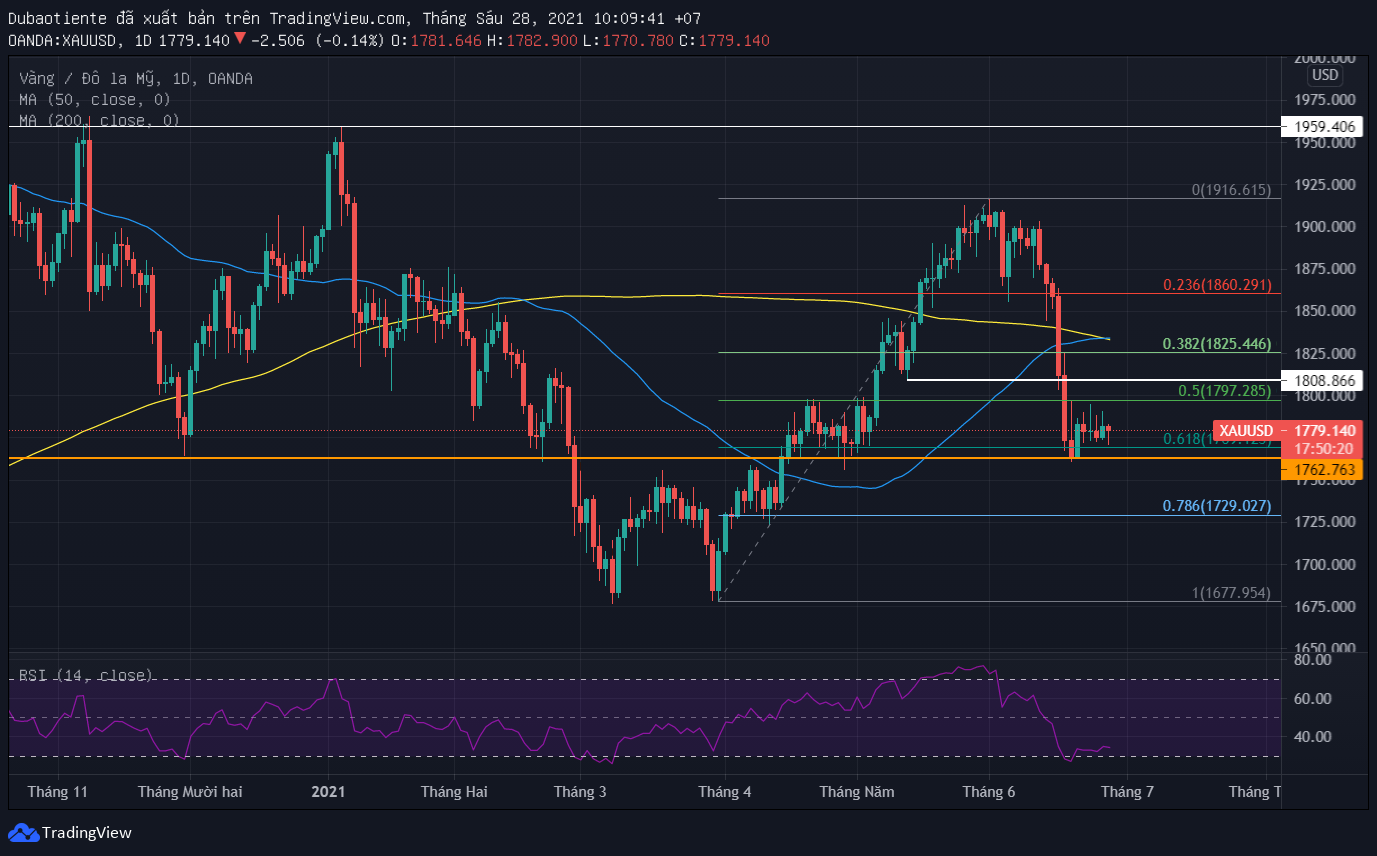Image resolution: width=1377 pixels, height=856 pixels.
Task: Select Fibonacci level 0.786(1729.027) label
Action: pos(1217,507)
